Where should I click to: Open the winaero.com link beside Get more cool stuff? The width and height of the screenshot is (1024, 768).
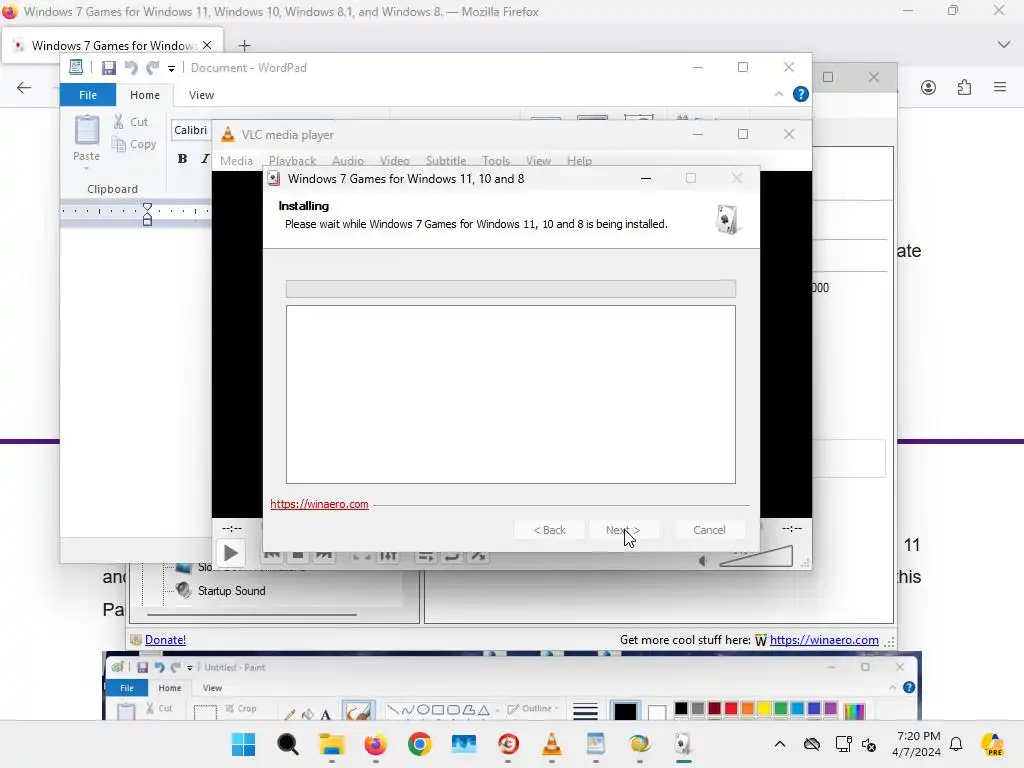coord(824,640)
